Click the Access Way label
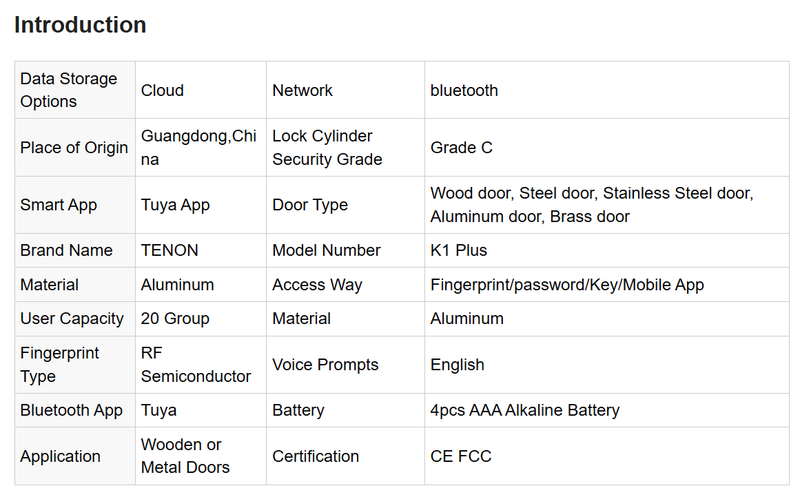This screenshot has width=800, height=491. coord(317,285)
